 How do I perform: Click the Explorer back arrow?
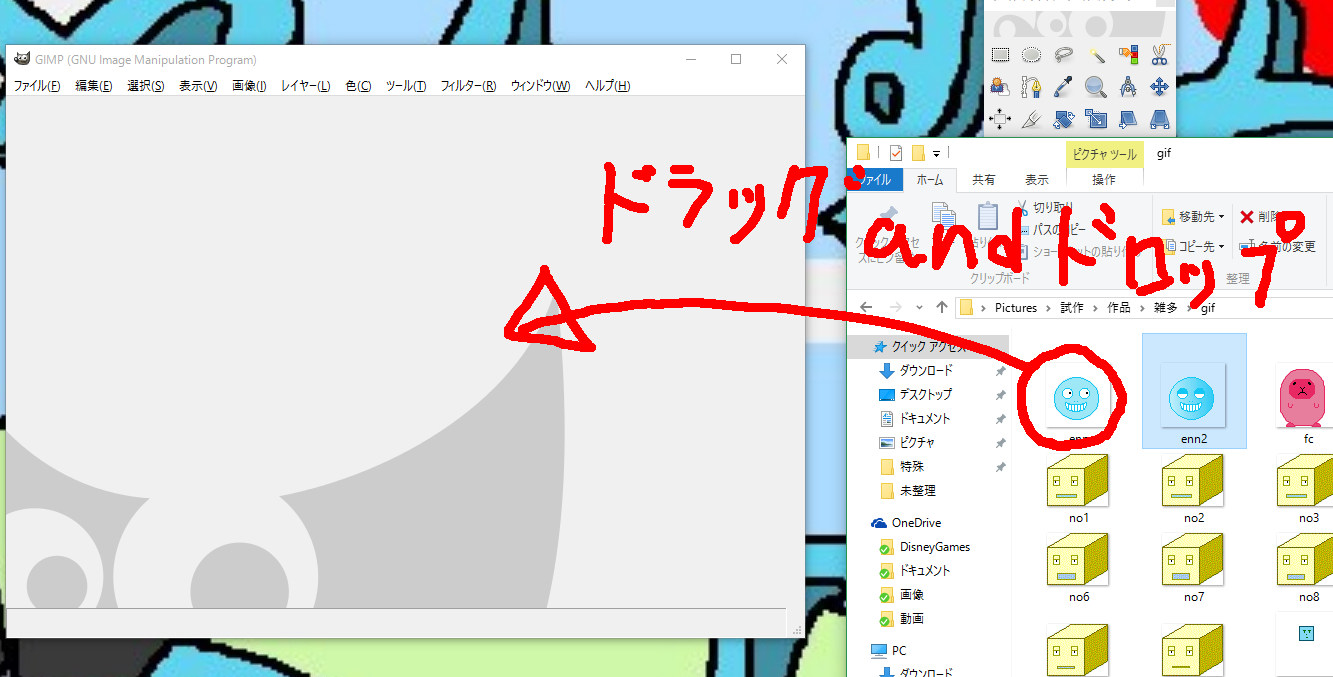(x=866, y=308)
